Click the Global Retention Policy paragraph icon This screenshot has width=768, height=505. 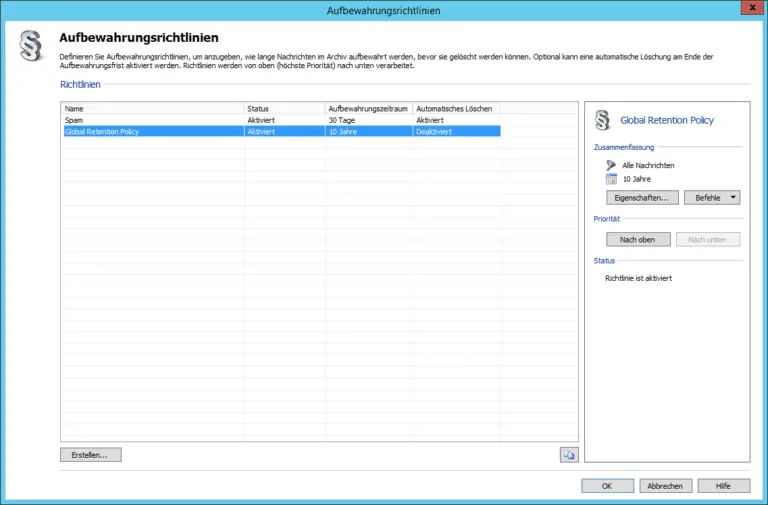(x=602, y=120)
